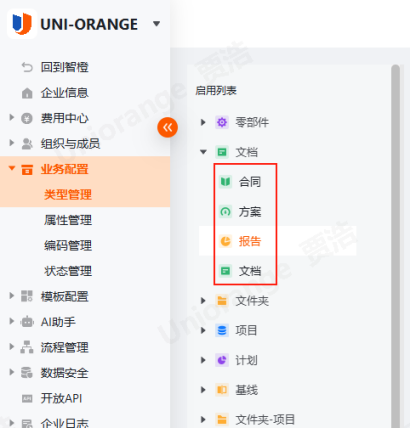
Task: Expand the 文件夹 tree node
Action: coord(203,301)
